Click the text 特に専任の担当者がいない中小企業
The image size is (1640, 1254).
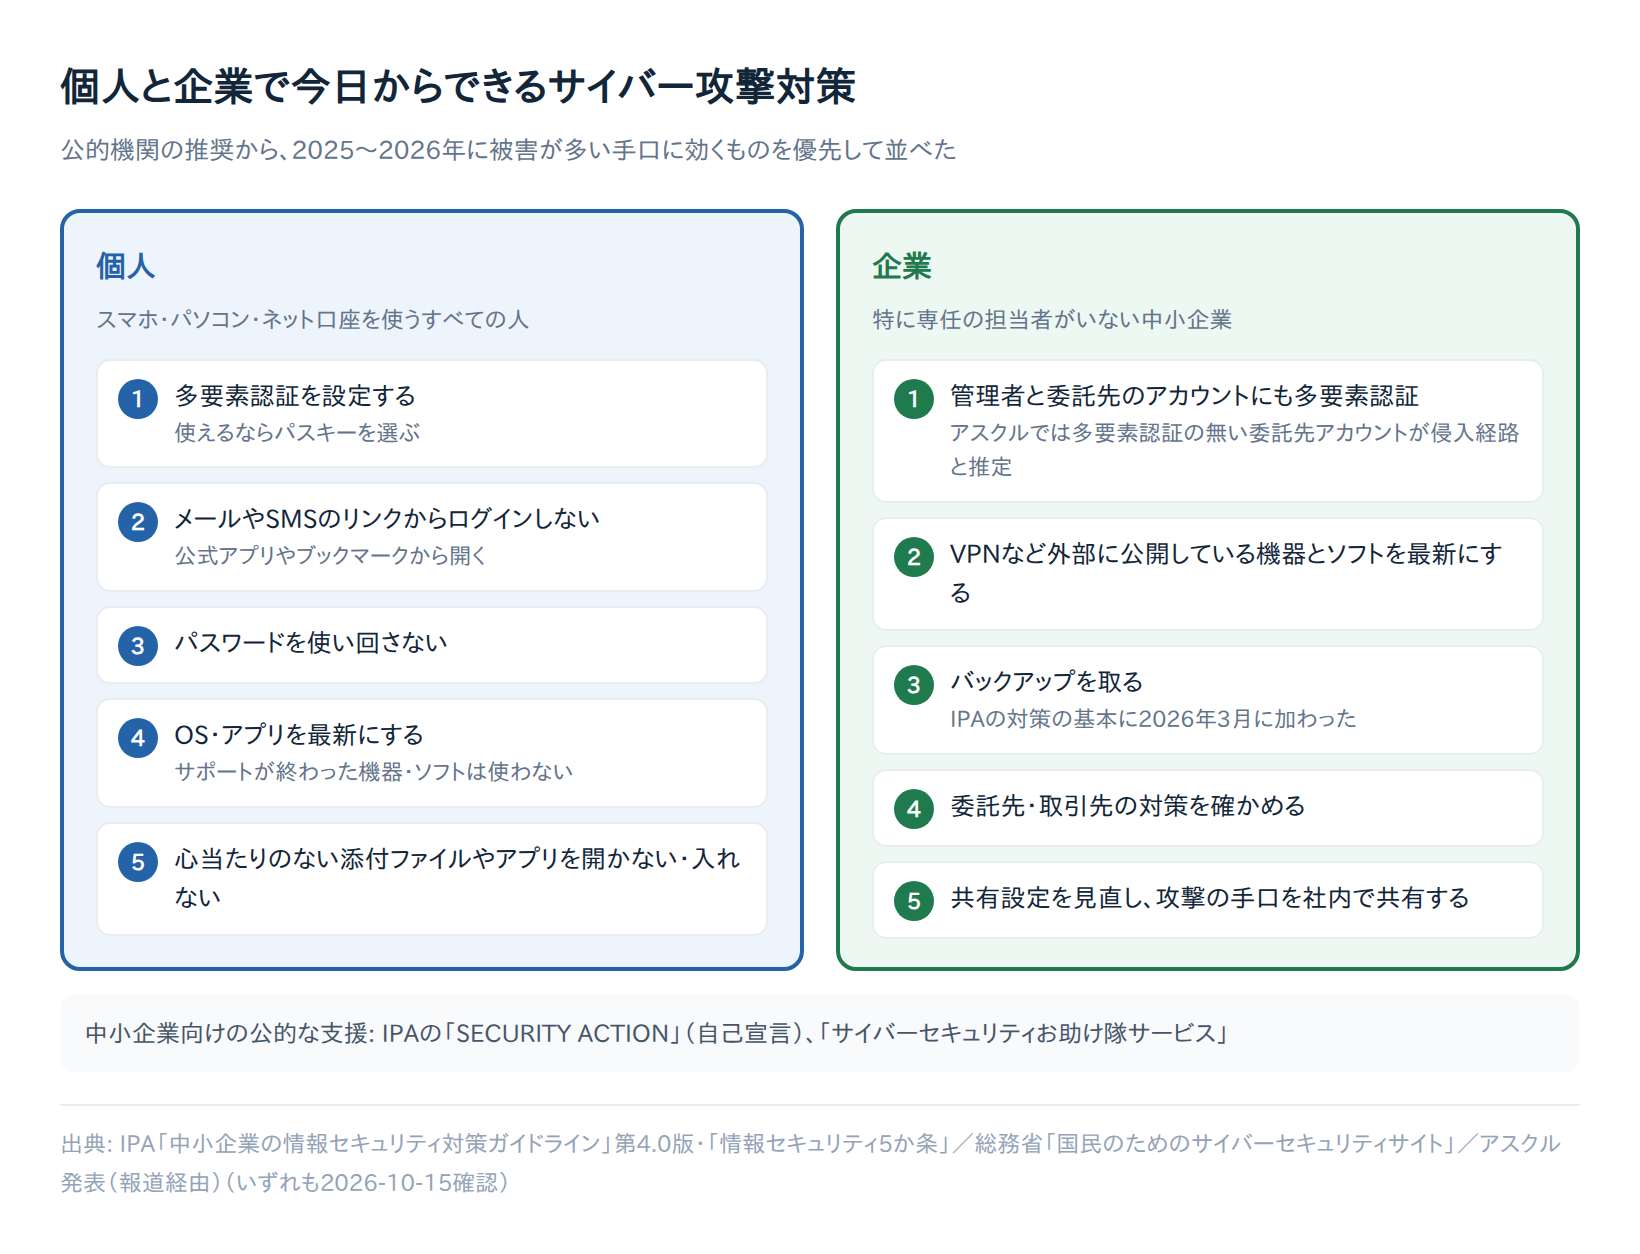click(1052, 320)
